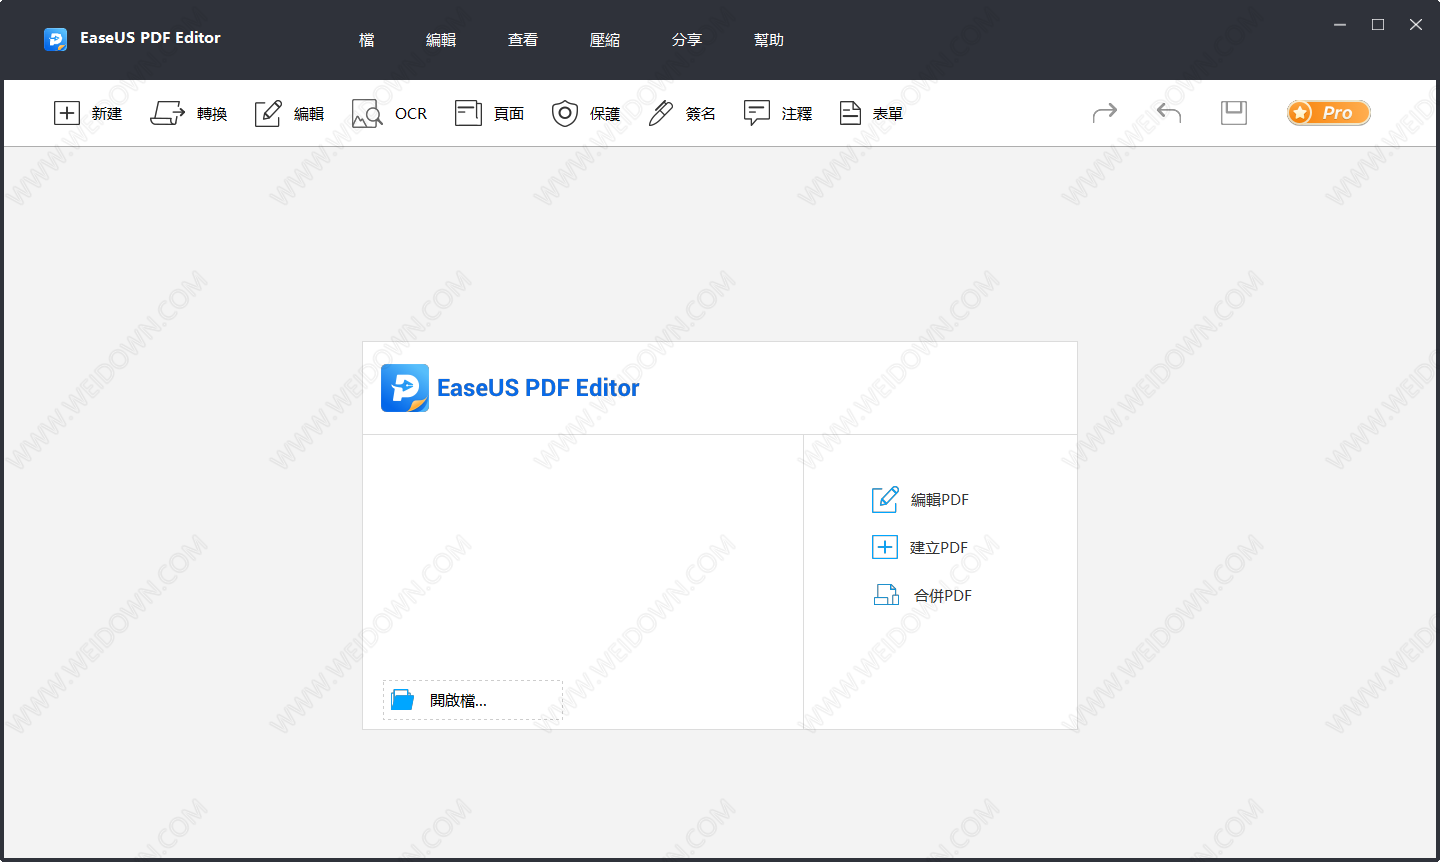Click the EaseUS PDF Editor logo in the start panel
Viewport: 1440px width, 862px height.
pyautogui.click(x=405, y=388)
